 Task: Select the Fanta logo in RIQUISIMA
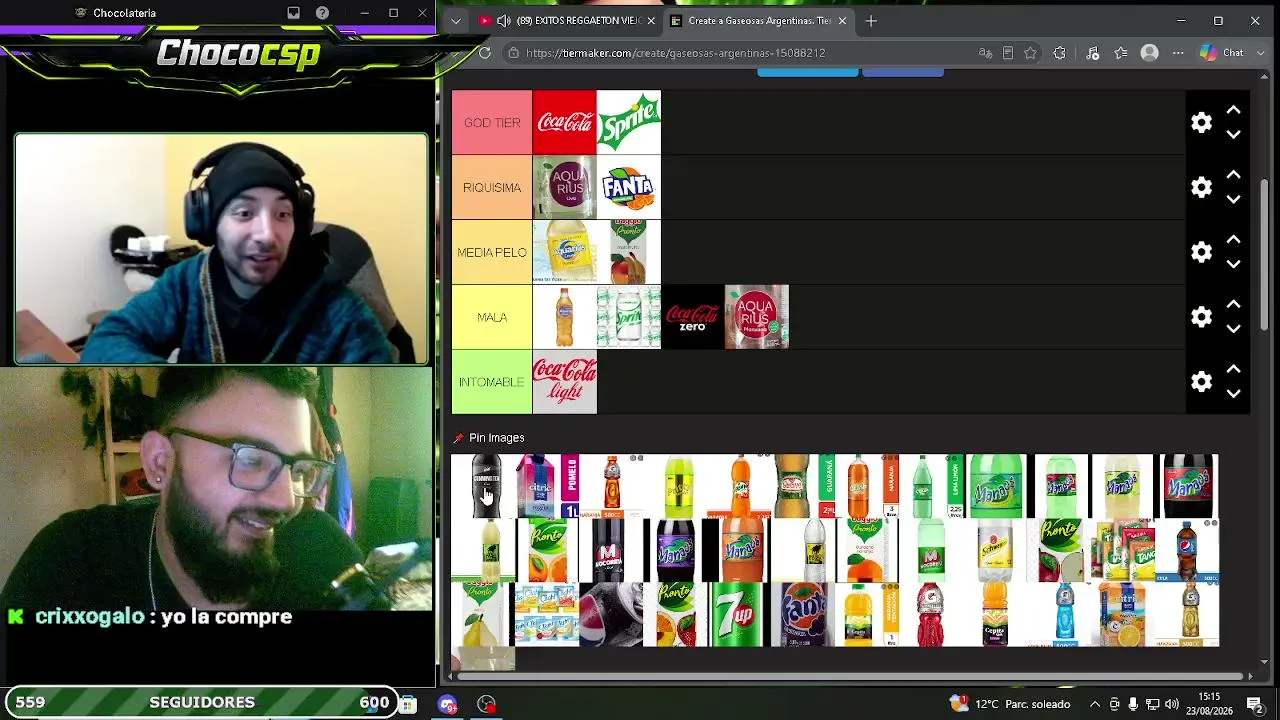pyautogui.click(x=629, y=187)
